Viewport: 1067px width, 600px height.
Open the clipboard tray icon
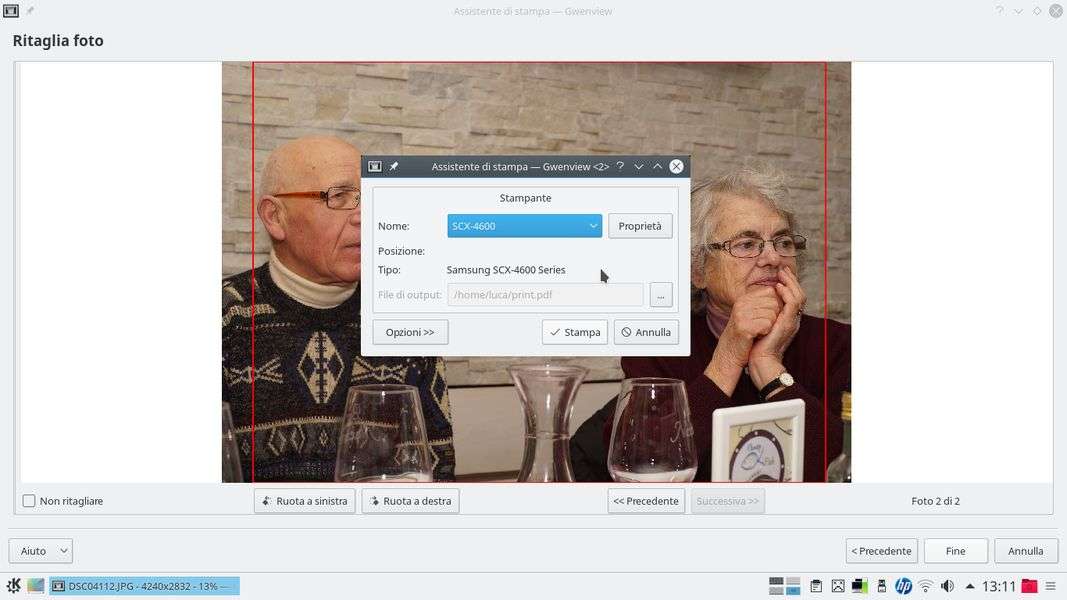tap(816, 586)
